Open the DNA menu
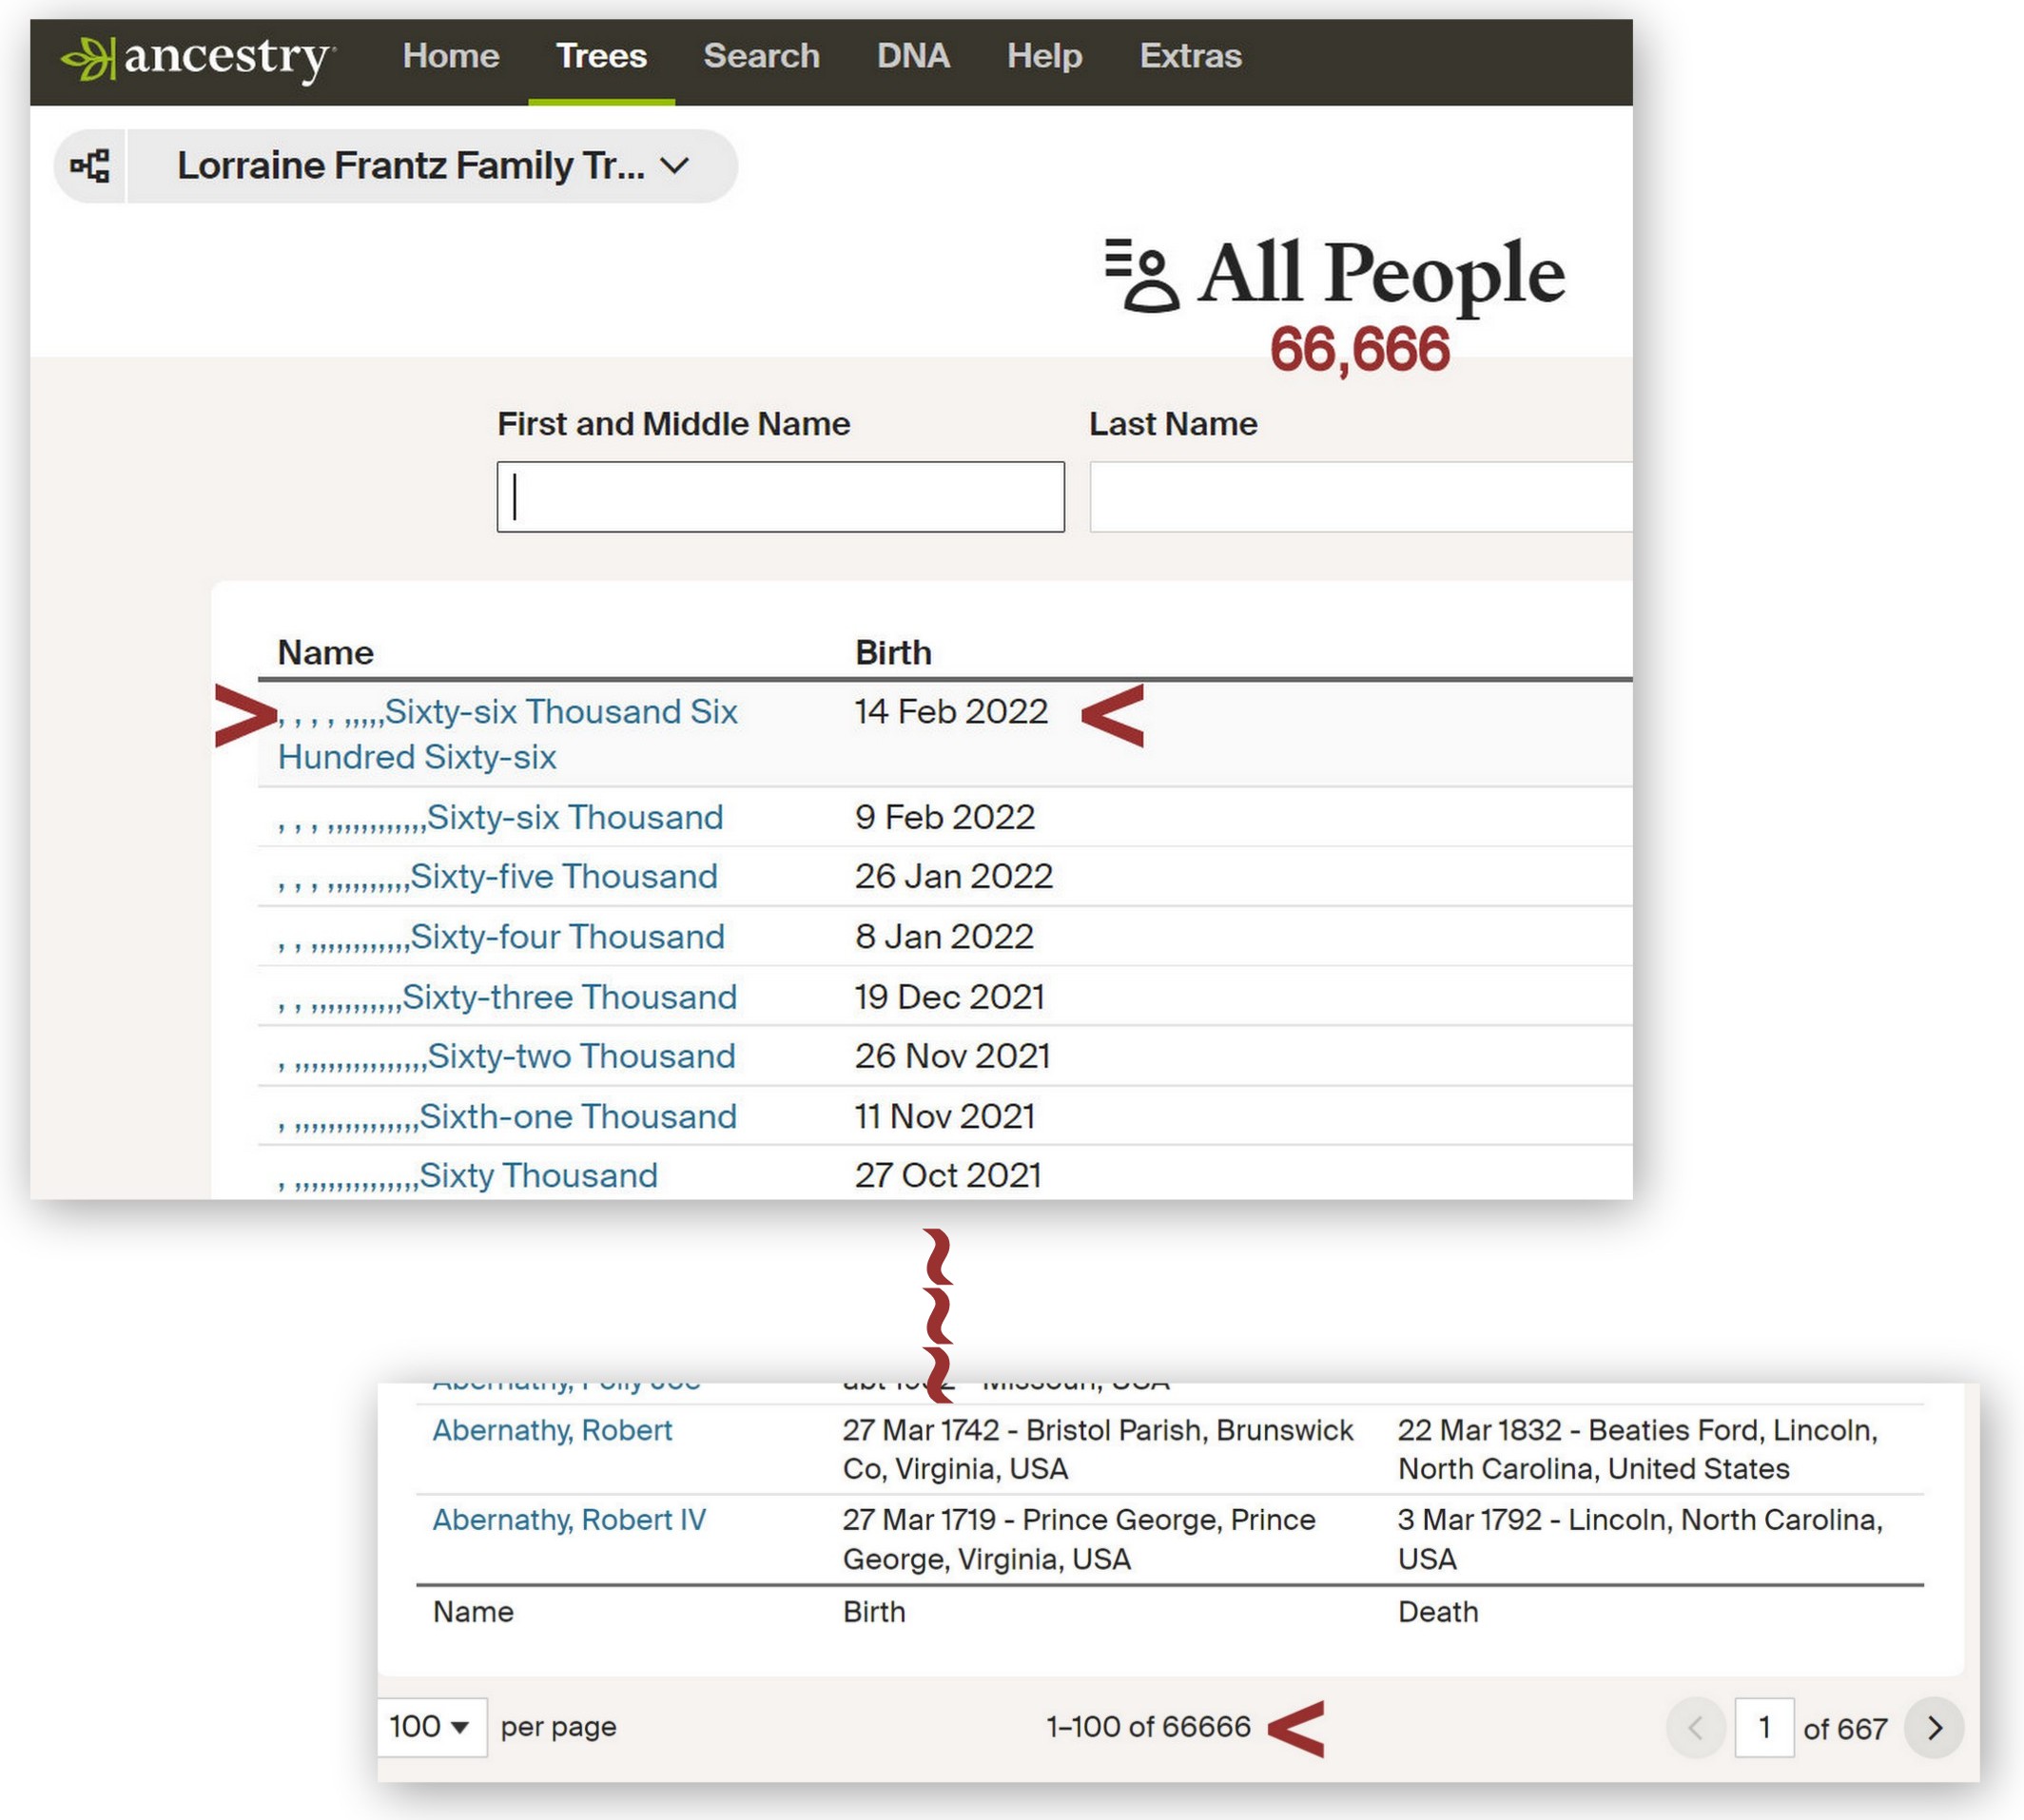Screen dimensions: 2024x1820 pyautogui.click(x=912, y=56)
